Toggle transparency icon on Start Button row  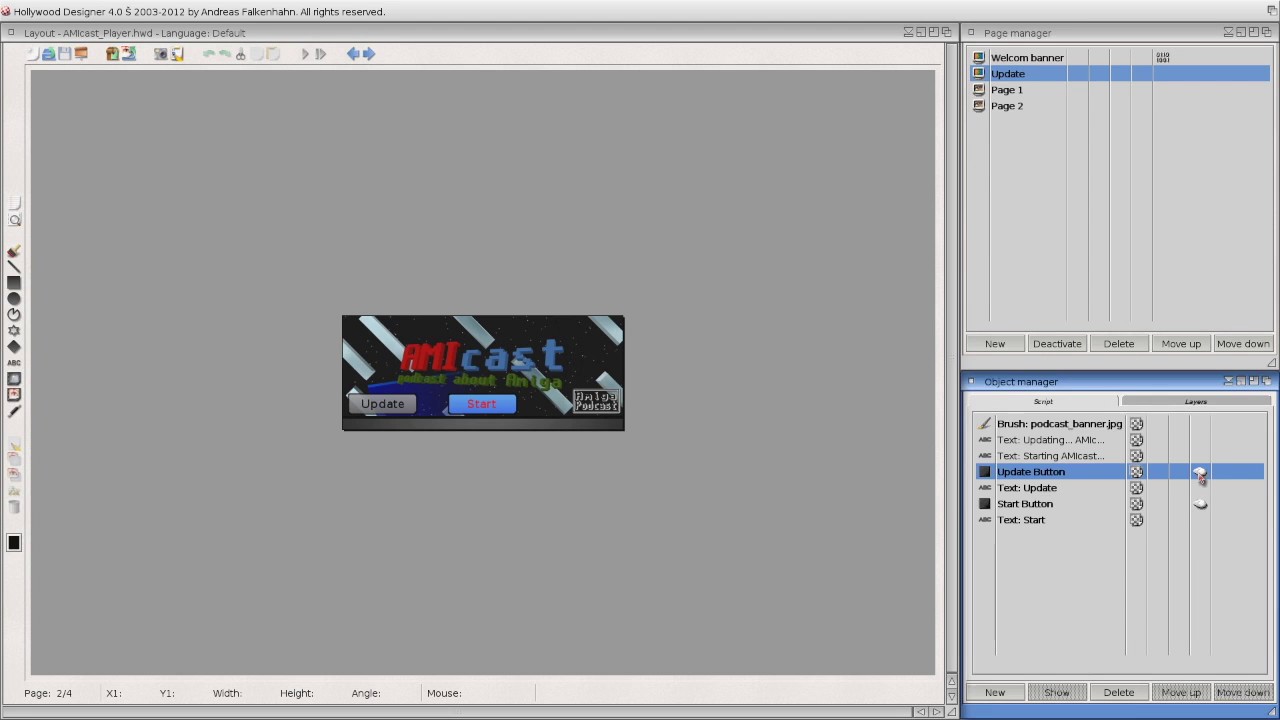pyautogui.click(x=1136, y=504)
